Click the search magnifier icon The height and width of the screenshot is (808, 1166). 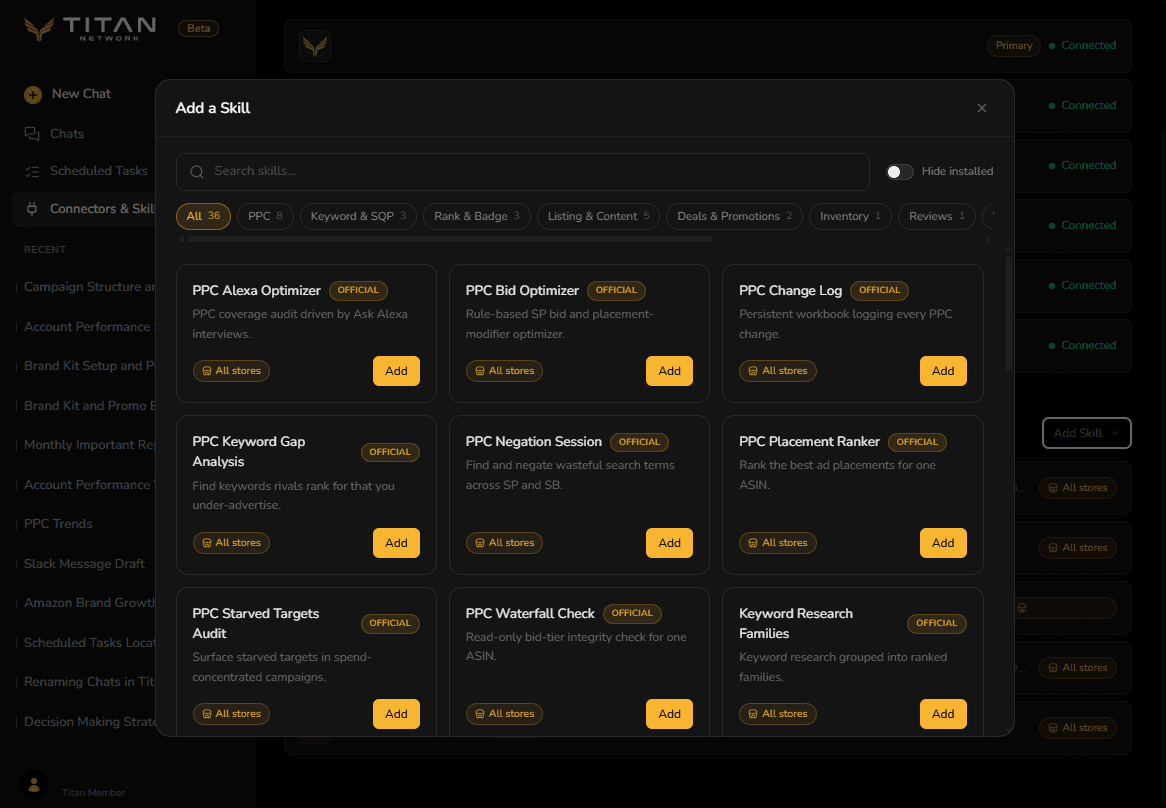197,172
